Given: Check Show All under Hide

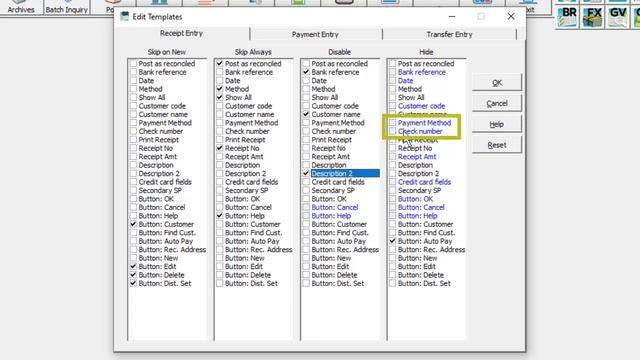Looking at the screenshot, I should [x=393, y=98].
